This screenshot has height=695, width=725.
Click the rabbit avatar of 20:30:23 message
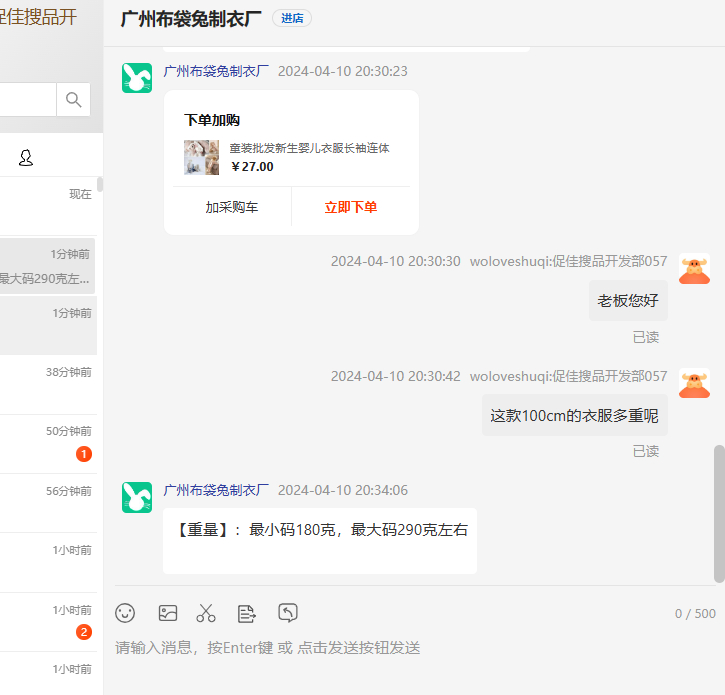137,78
